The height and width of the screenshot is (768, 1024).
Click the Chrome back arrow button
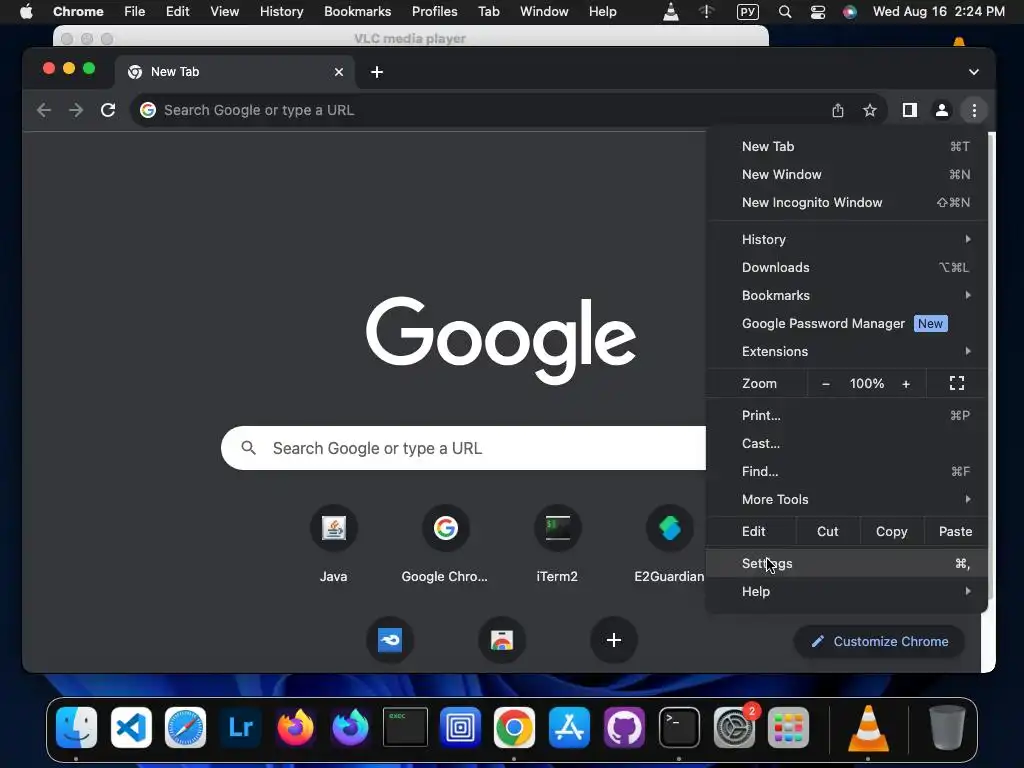(x=44, y=110)
